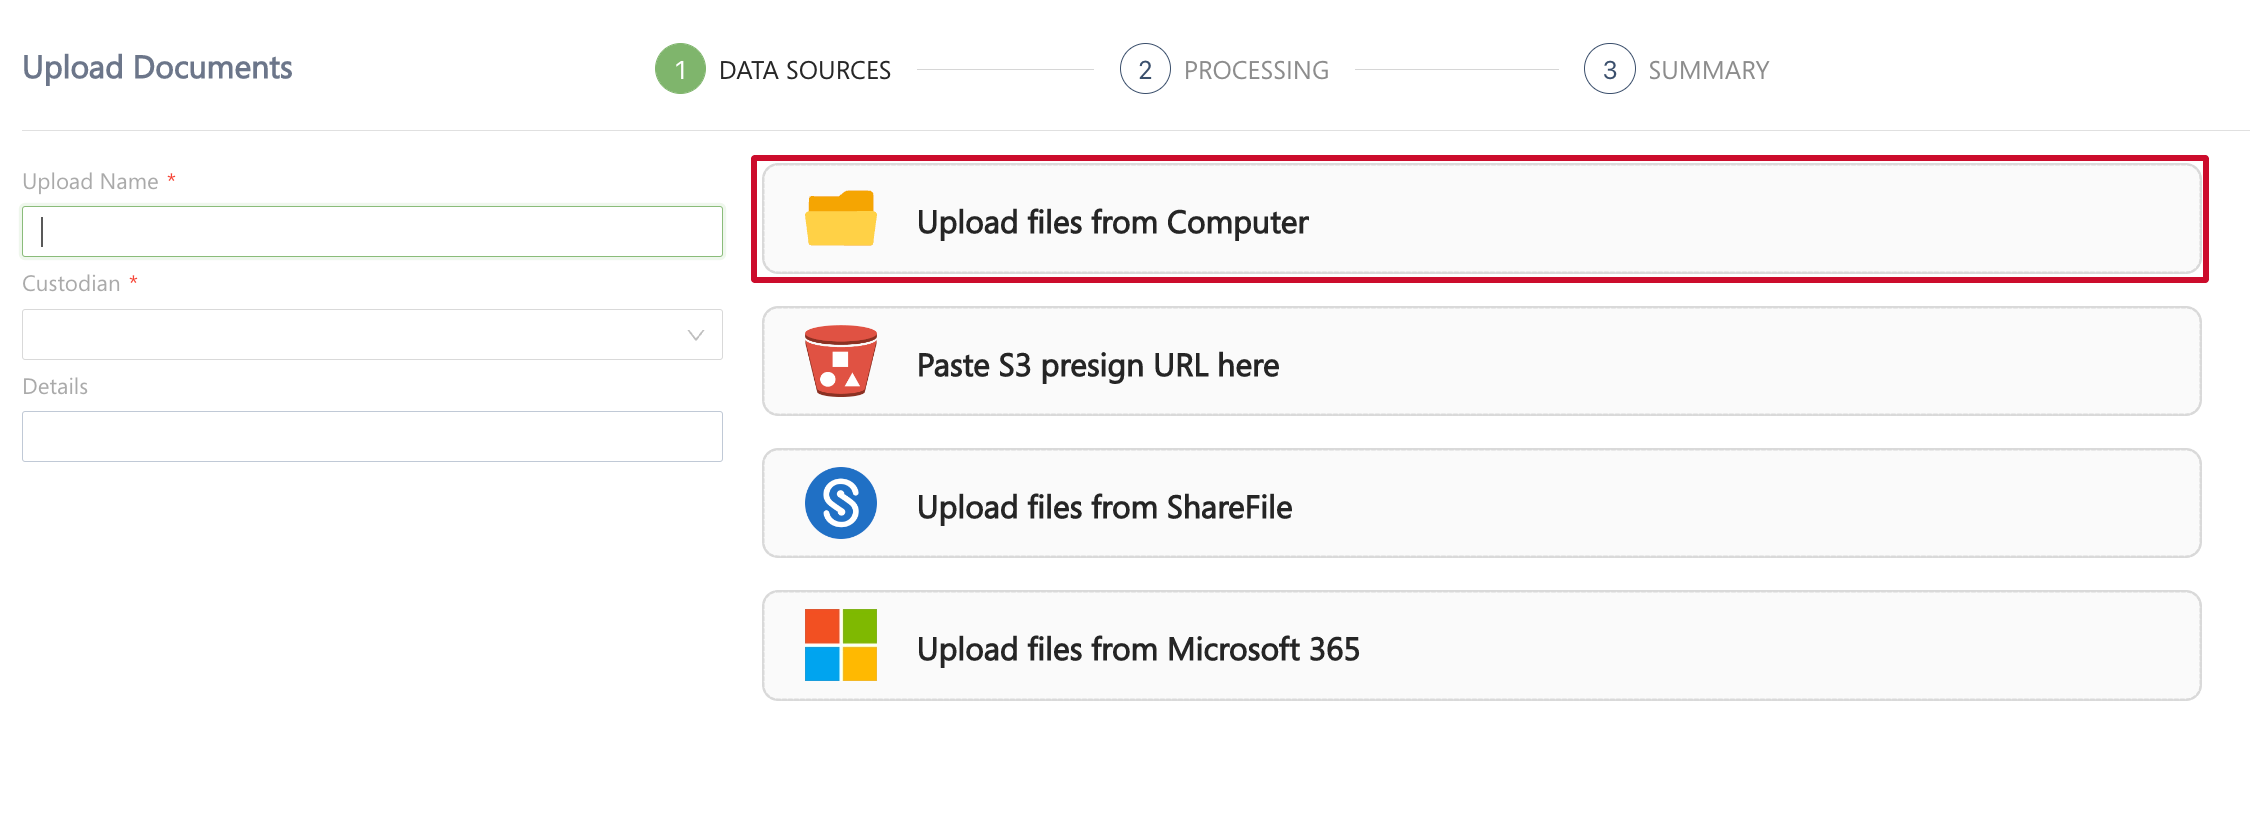Screen dimensions: 2250x818
Task: Click the step 2 circle indicator
Action: coord(1145,69)
